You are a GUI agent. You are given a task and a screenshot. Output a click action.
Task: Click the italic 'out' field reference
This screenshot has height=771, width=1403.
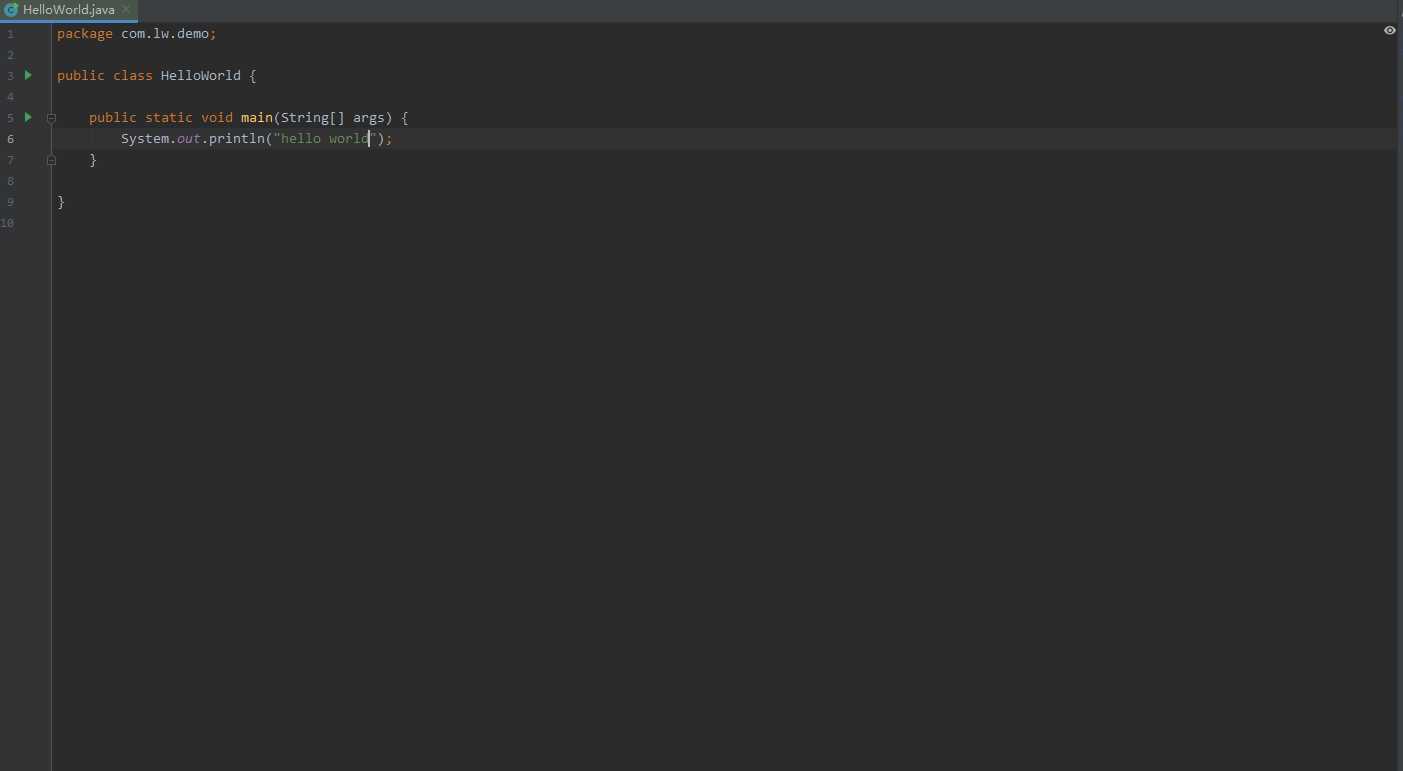[189, 138]
